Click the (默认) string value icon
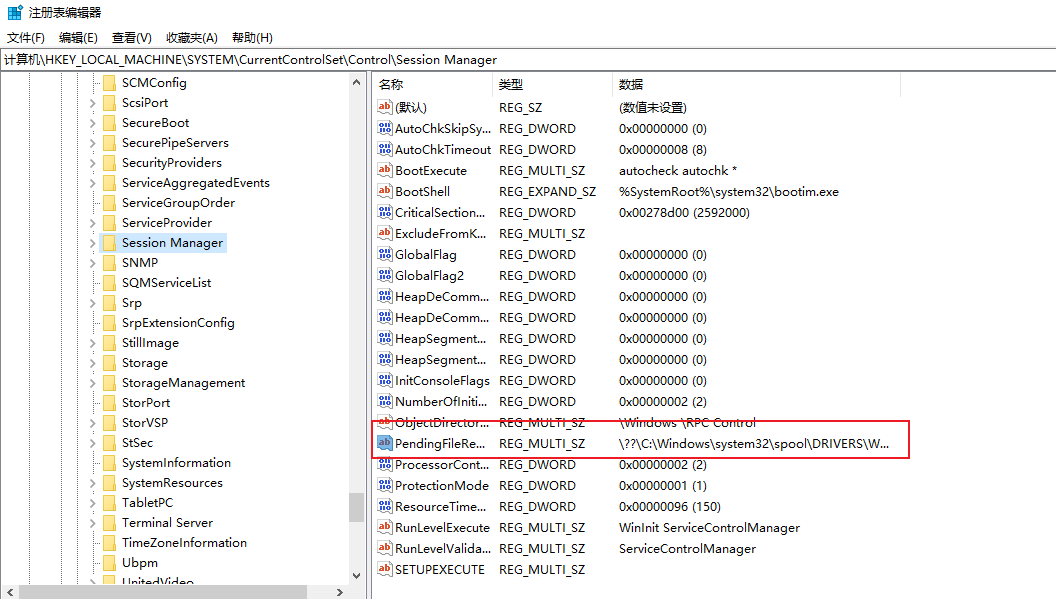Screen dimensions: 1056x599 pyautogui.click(x=385, y=107)
